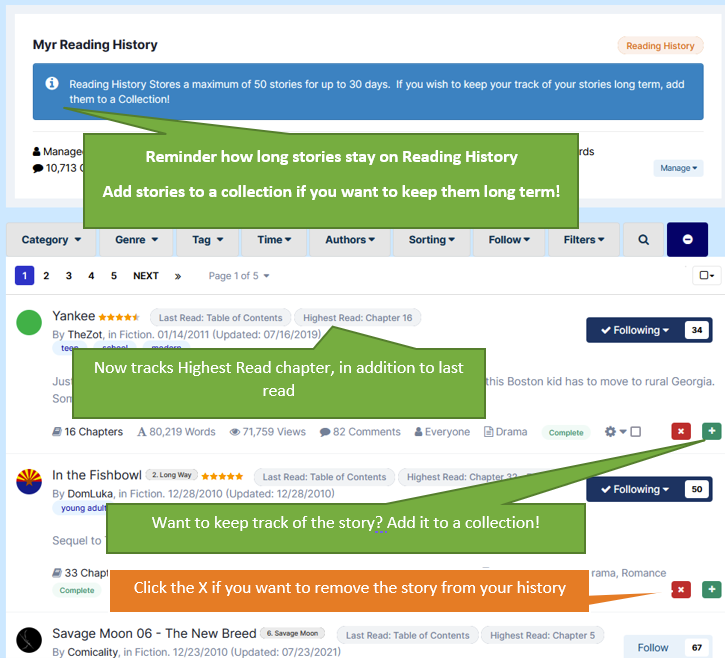Click the dark minus collapse button in filter bar
Image resolution: width=725 pixels, height=658 pixels.
click(687, 240)
